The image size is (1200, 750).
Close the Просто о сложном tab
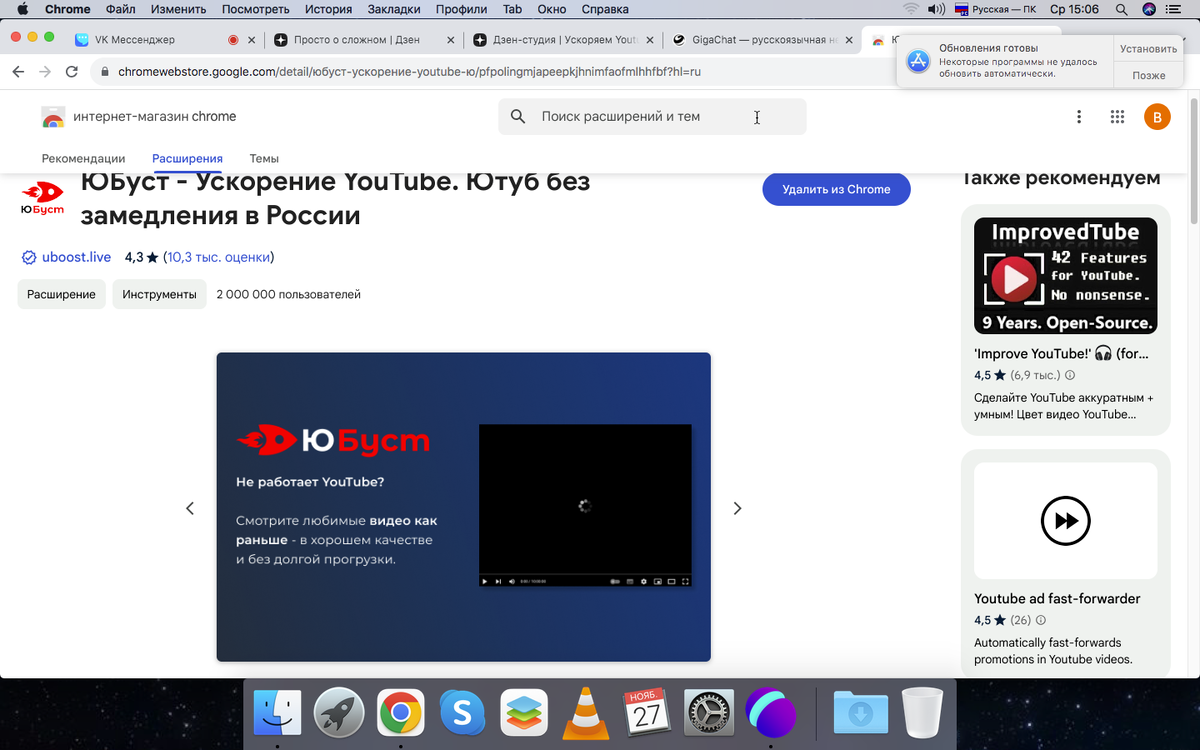pos(450,40)
